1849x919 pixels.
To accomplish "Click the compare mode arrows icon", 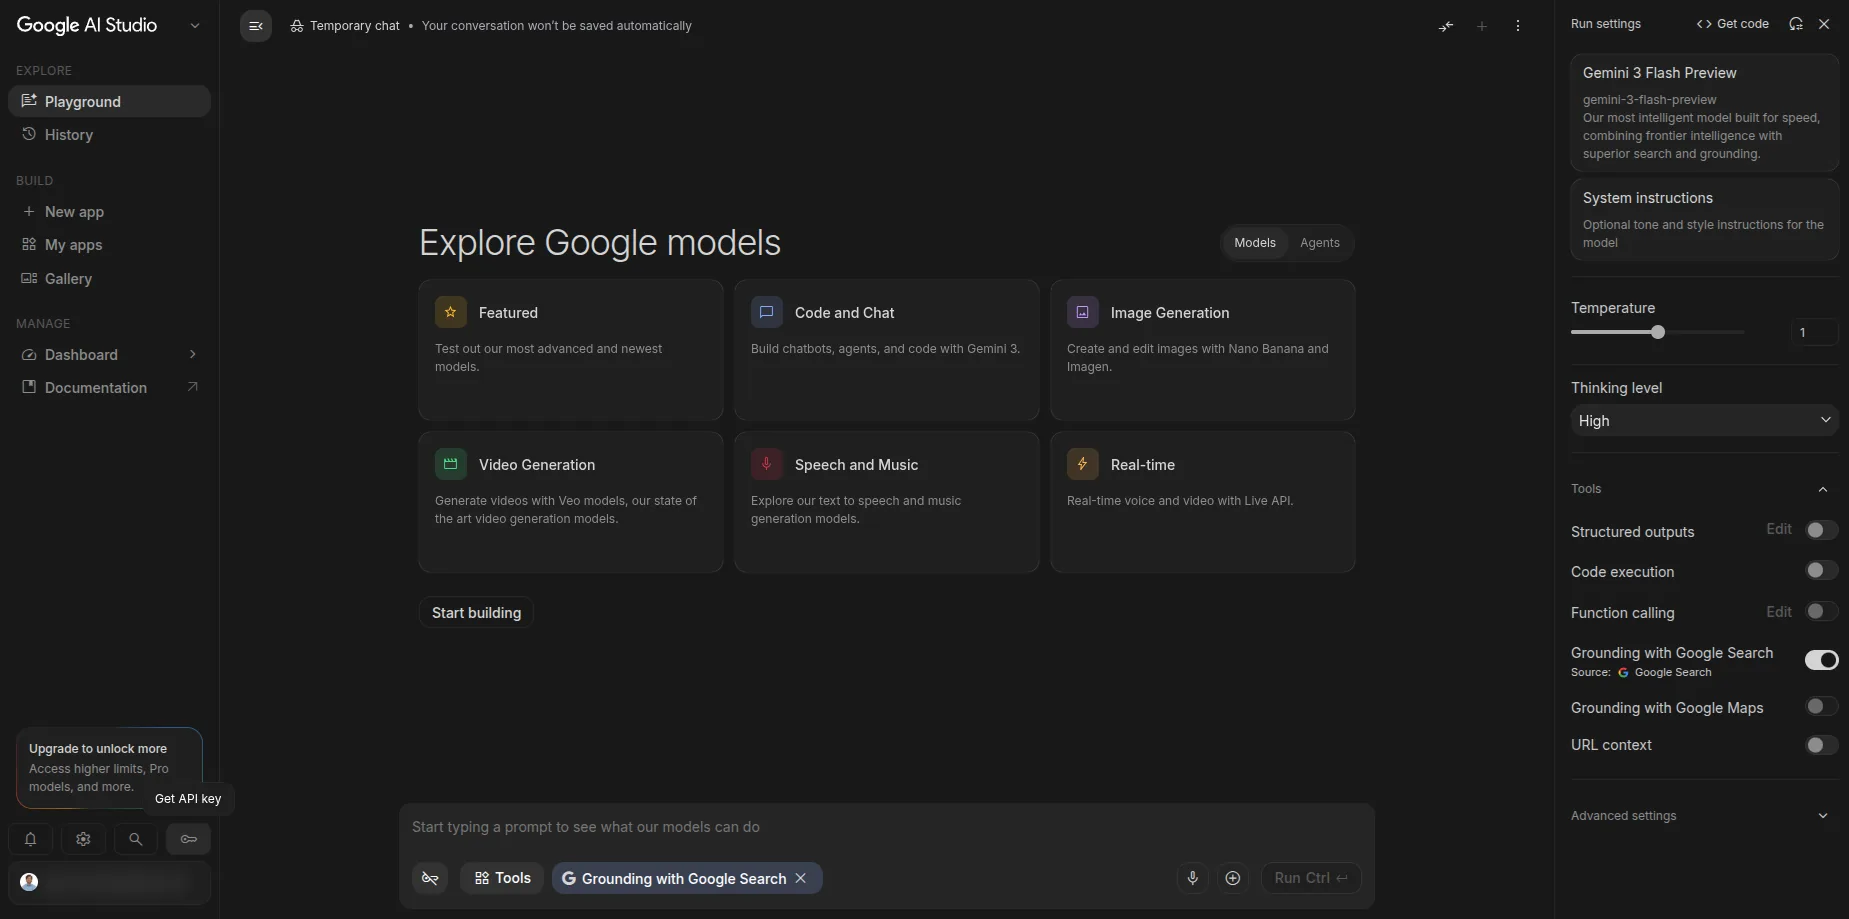I will tap(1446, 26).
